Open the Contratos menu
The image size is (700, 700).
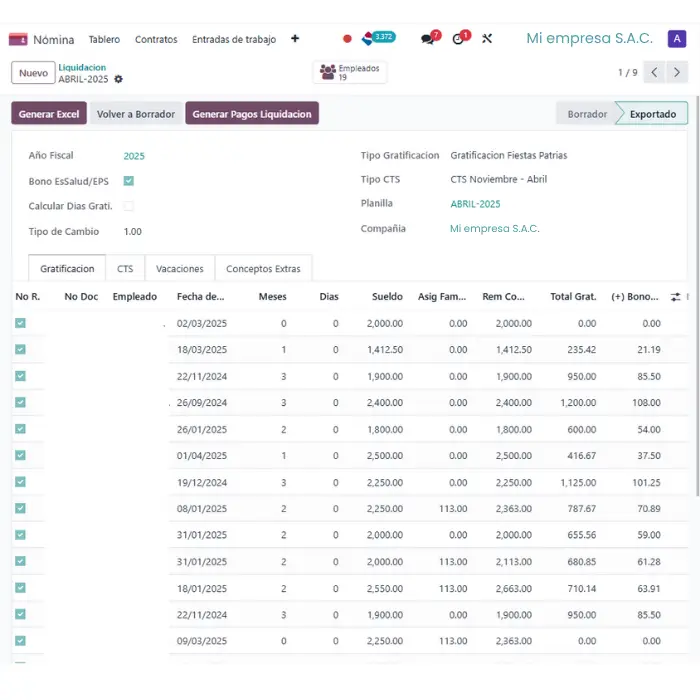(156, 39)
